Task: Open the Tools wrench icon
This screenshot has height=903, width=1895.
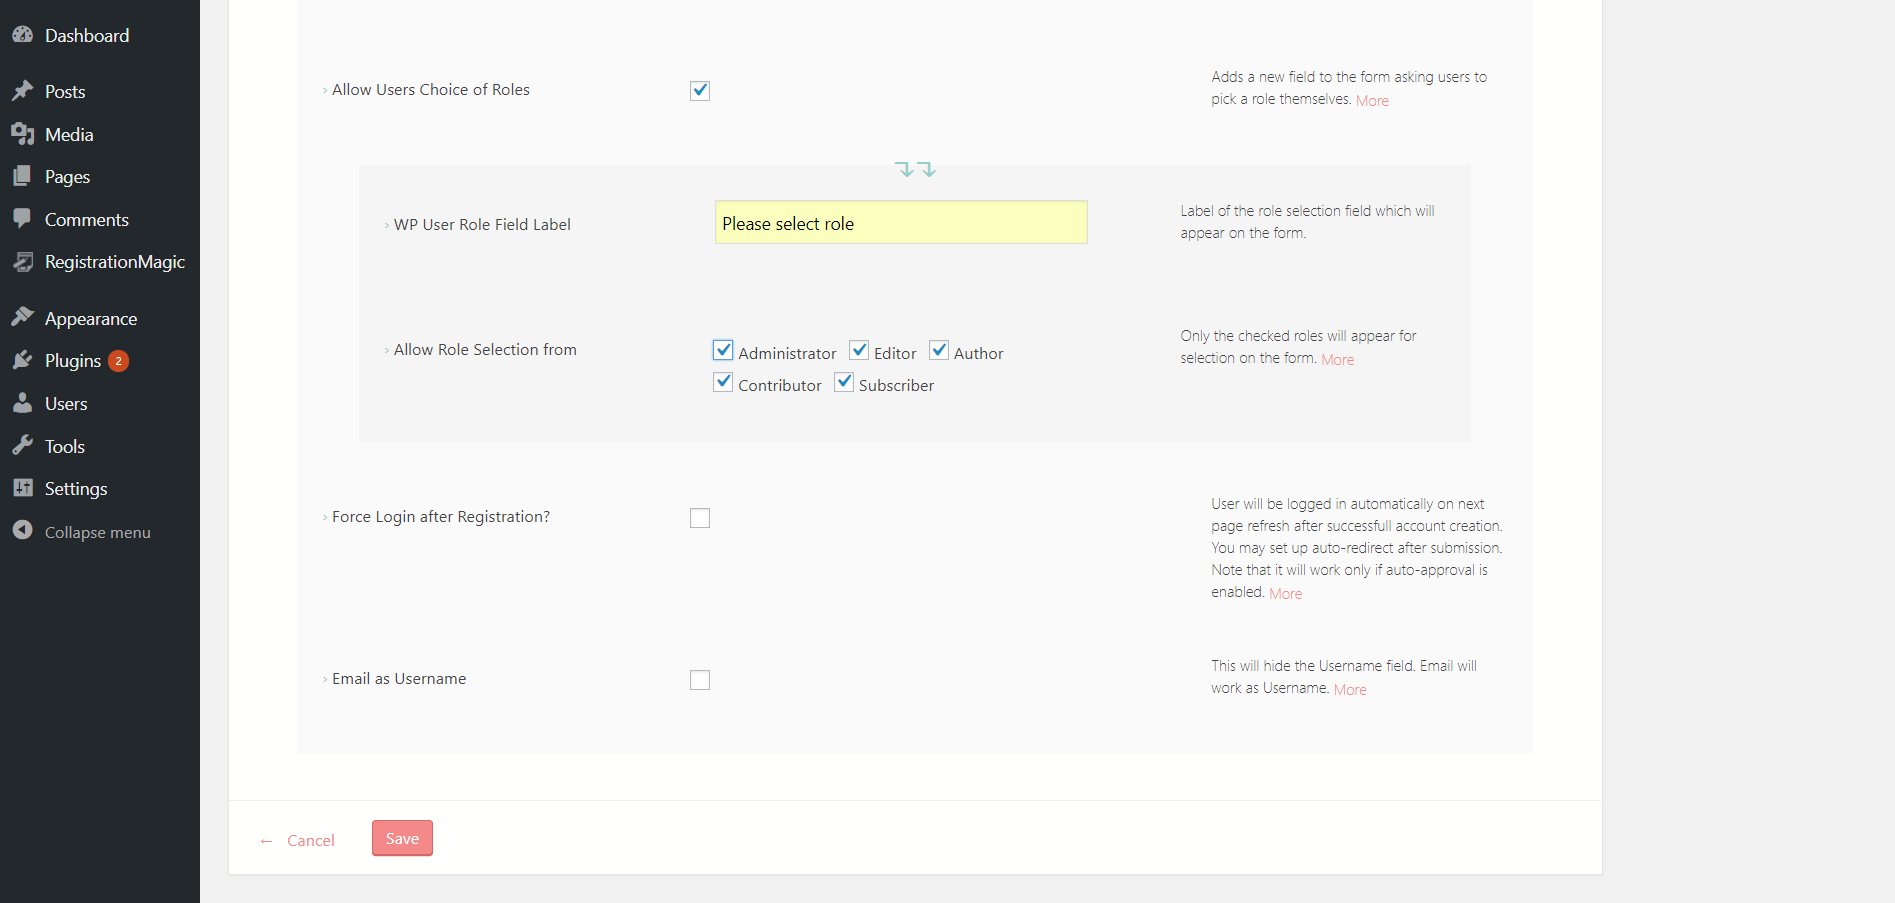Action: (x=22, y=446)
